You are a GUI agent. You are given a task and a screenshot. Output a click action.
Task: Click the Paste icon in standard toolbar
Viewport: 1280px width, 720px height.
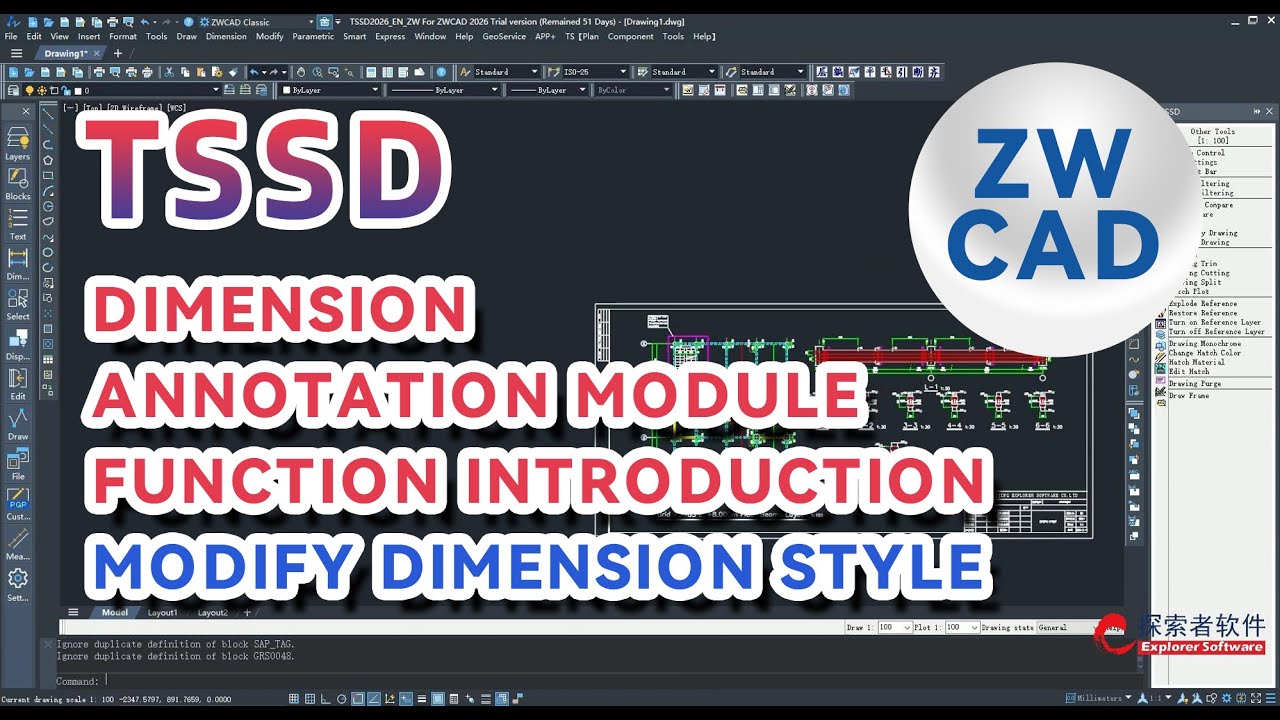[x=201, y=72]
